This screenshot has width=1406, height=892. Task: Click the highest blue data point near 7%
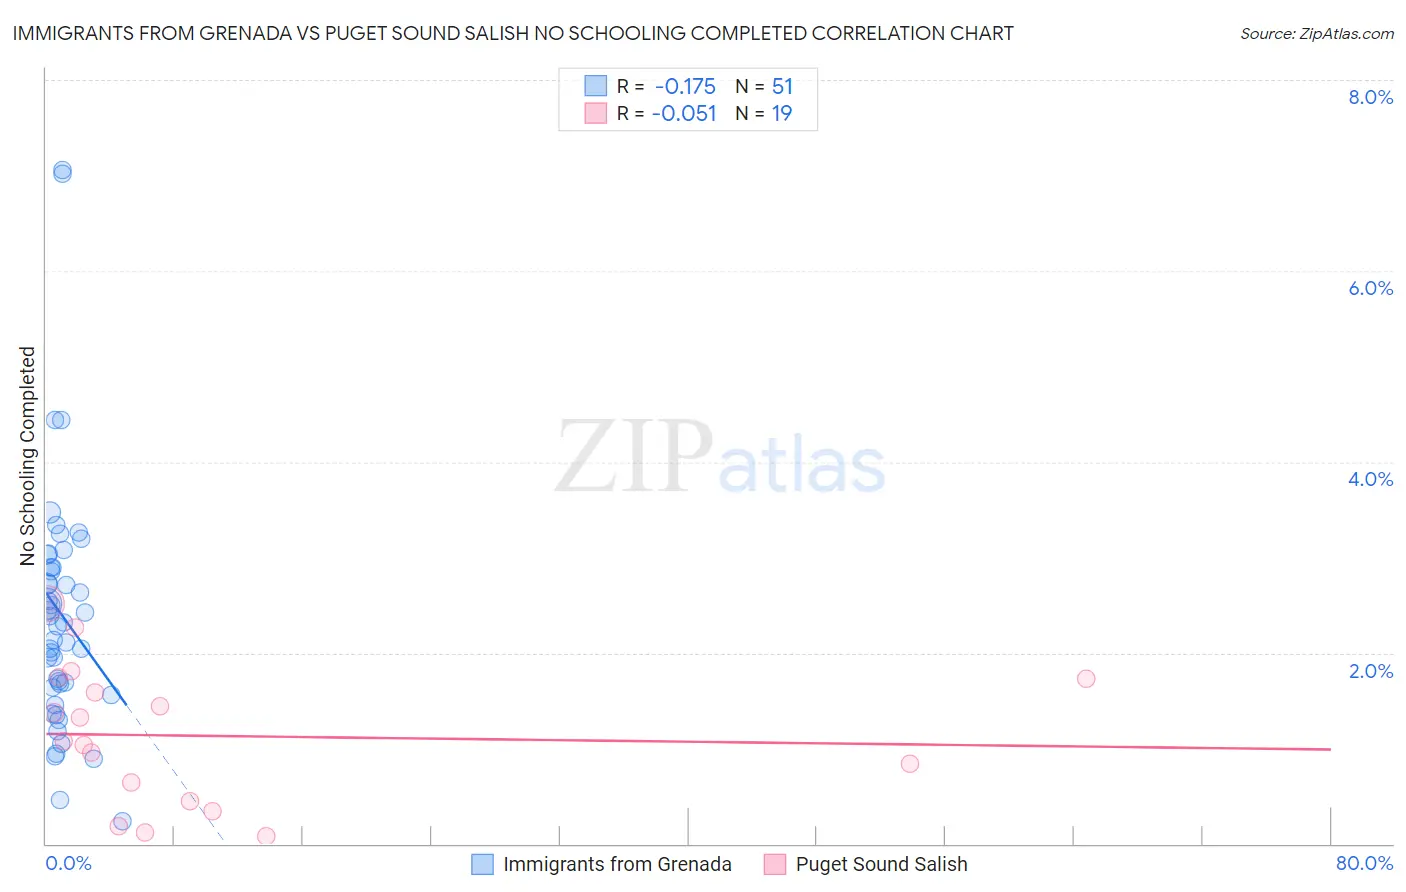pyautogui.click(x=62, y=171)
